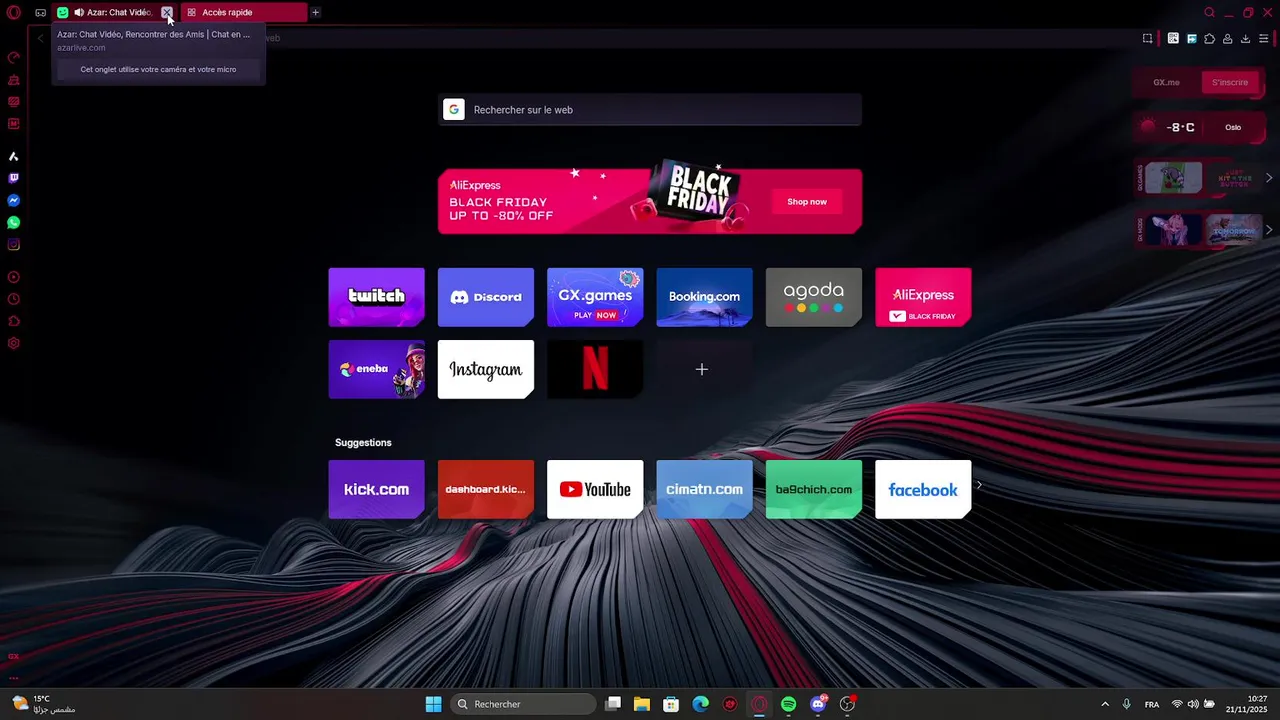Open the Twitch speed dial tile
This screenshot has height=720, width=1280.
376,297
